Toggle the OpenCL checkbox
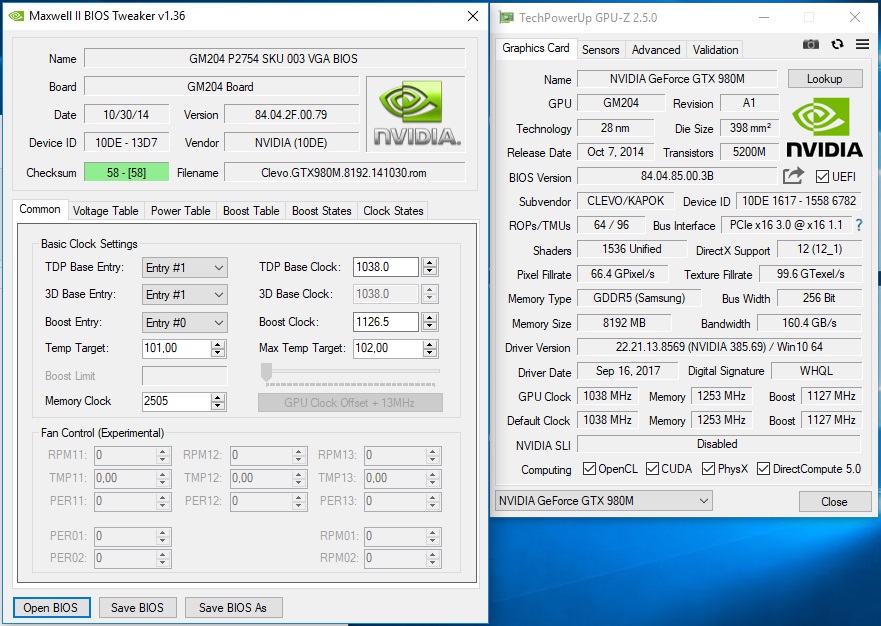Screen dimensions: 881x626 (x=589, y=469)
